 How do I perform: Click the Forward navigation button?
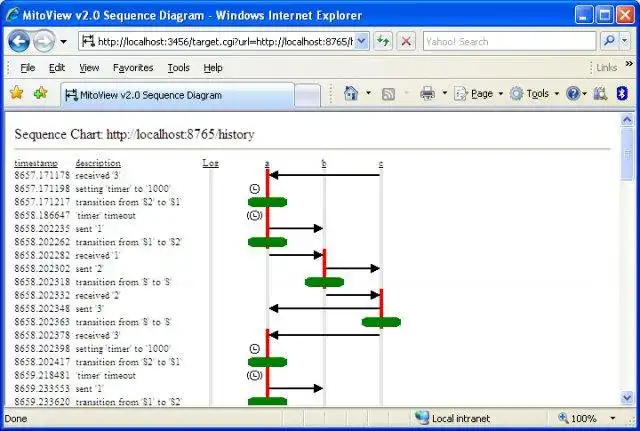click(44, 41)
